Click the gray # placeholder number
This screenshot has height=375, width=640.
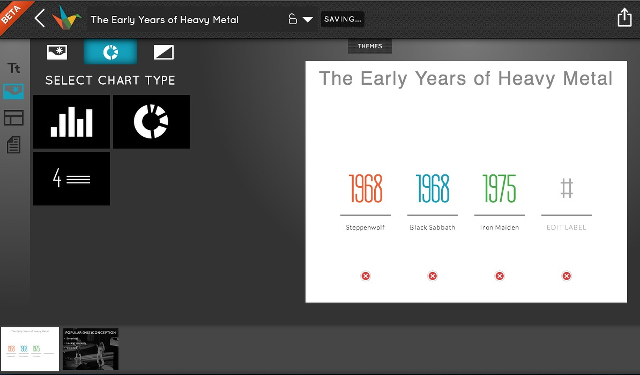567,188
